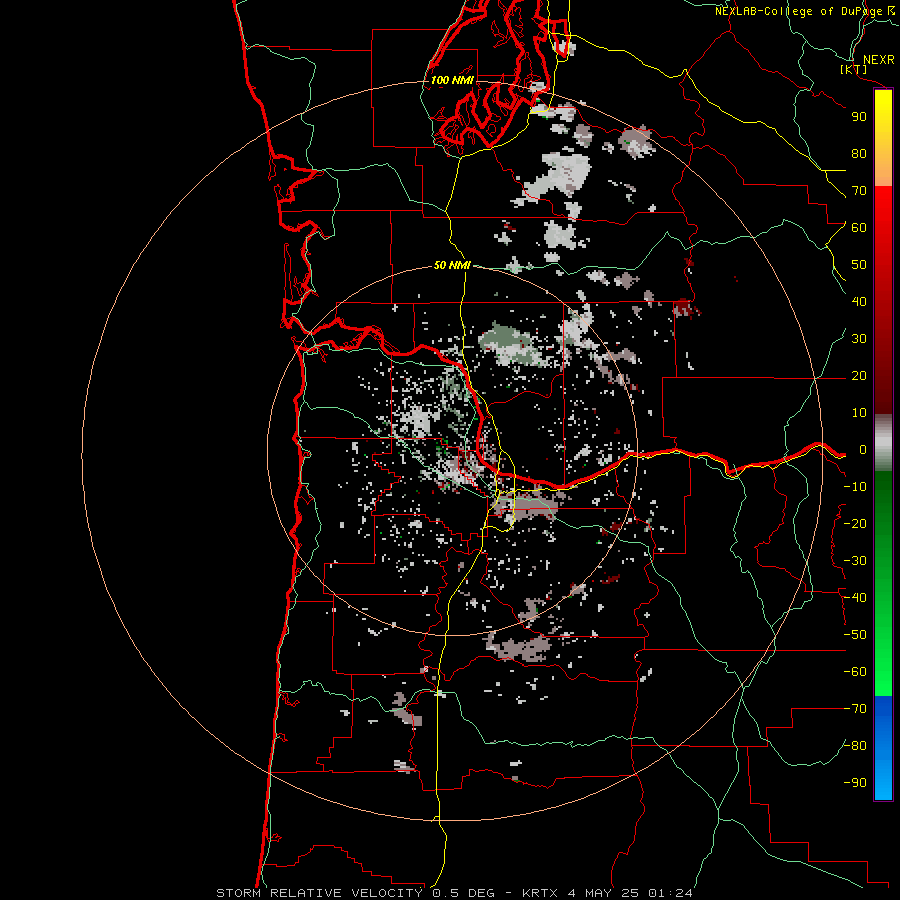900x900 pixels.
Task: Click the "KRTX" radar site identifier
Action: tap(539, 893)
